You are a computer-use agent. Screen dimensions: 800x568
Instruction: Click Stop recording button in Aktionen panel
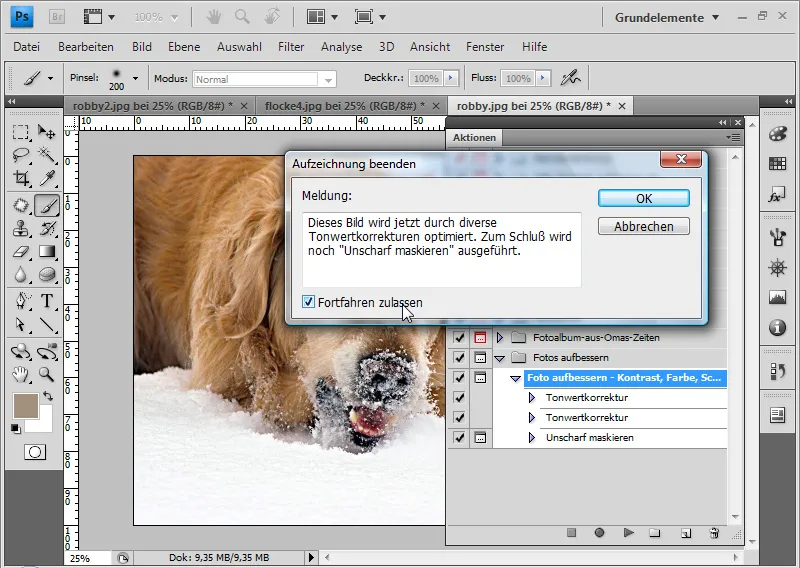(571, 533)
